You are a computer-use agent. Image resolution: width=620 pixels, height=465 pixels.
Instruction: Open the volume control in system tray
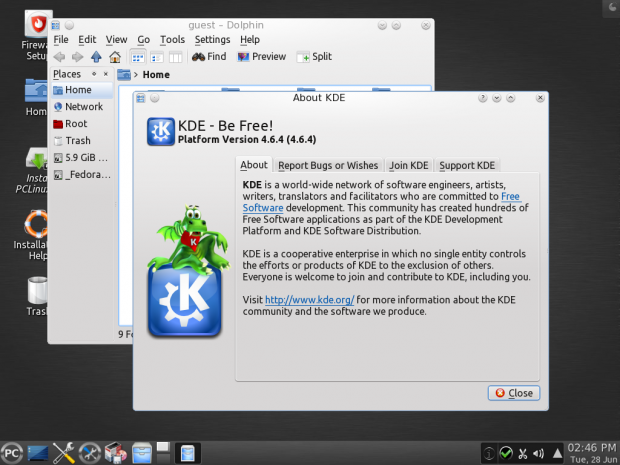[539, 453]
